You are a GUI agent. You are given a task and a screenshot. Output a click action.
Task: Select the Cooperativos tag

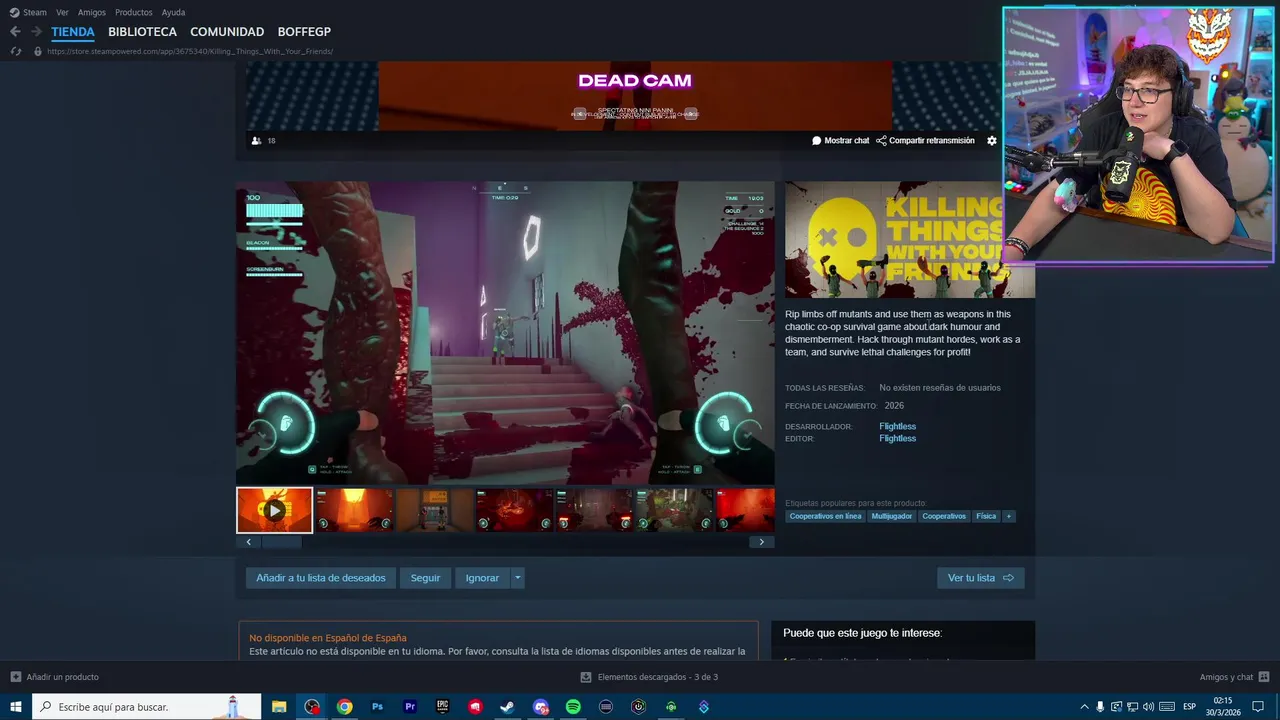click(x=944, y=516)
